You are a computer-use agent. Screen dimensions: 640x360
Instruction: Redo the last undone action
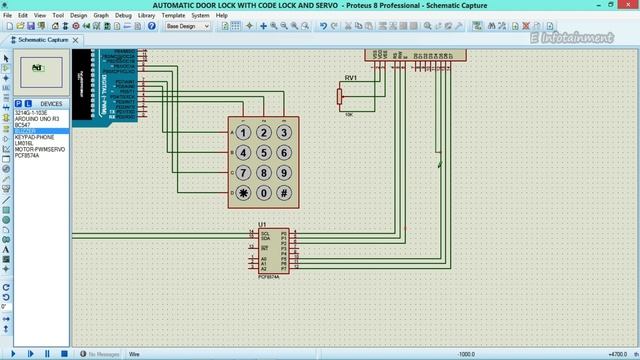(334, 26)
